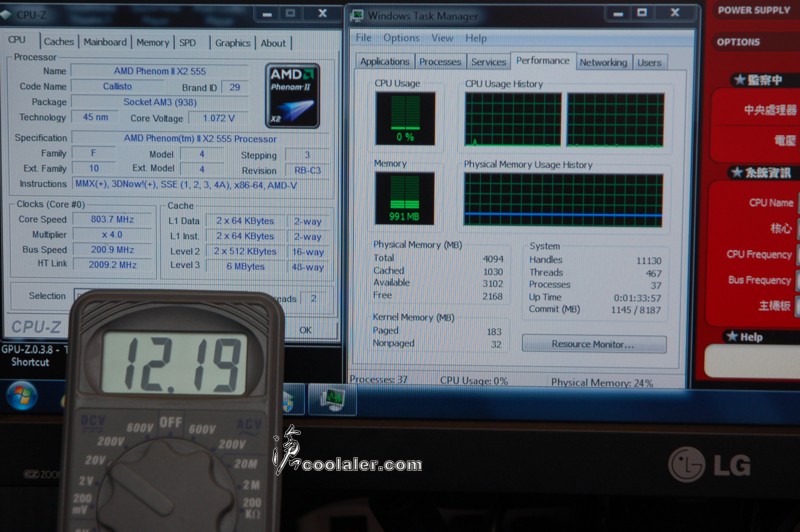Click status bar Physical Memory: 24%
Image resolution: width=800 pixels, height=532 pixels.
coord(602,383)
